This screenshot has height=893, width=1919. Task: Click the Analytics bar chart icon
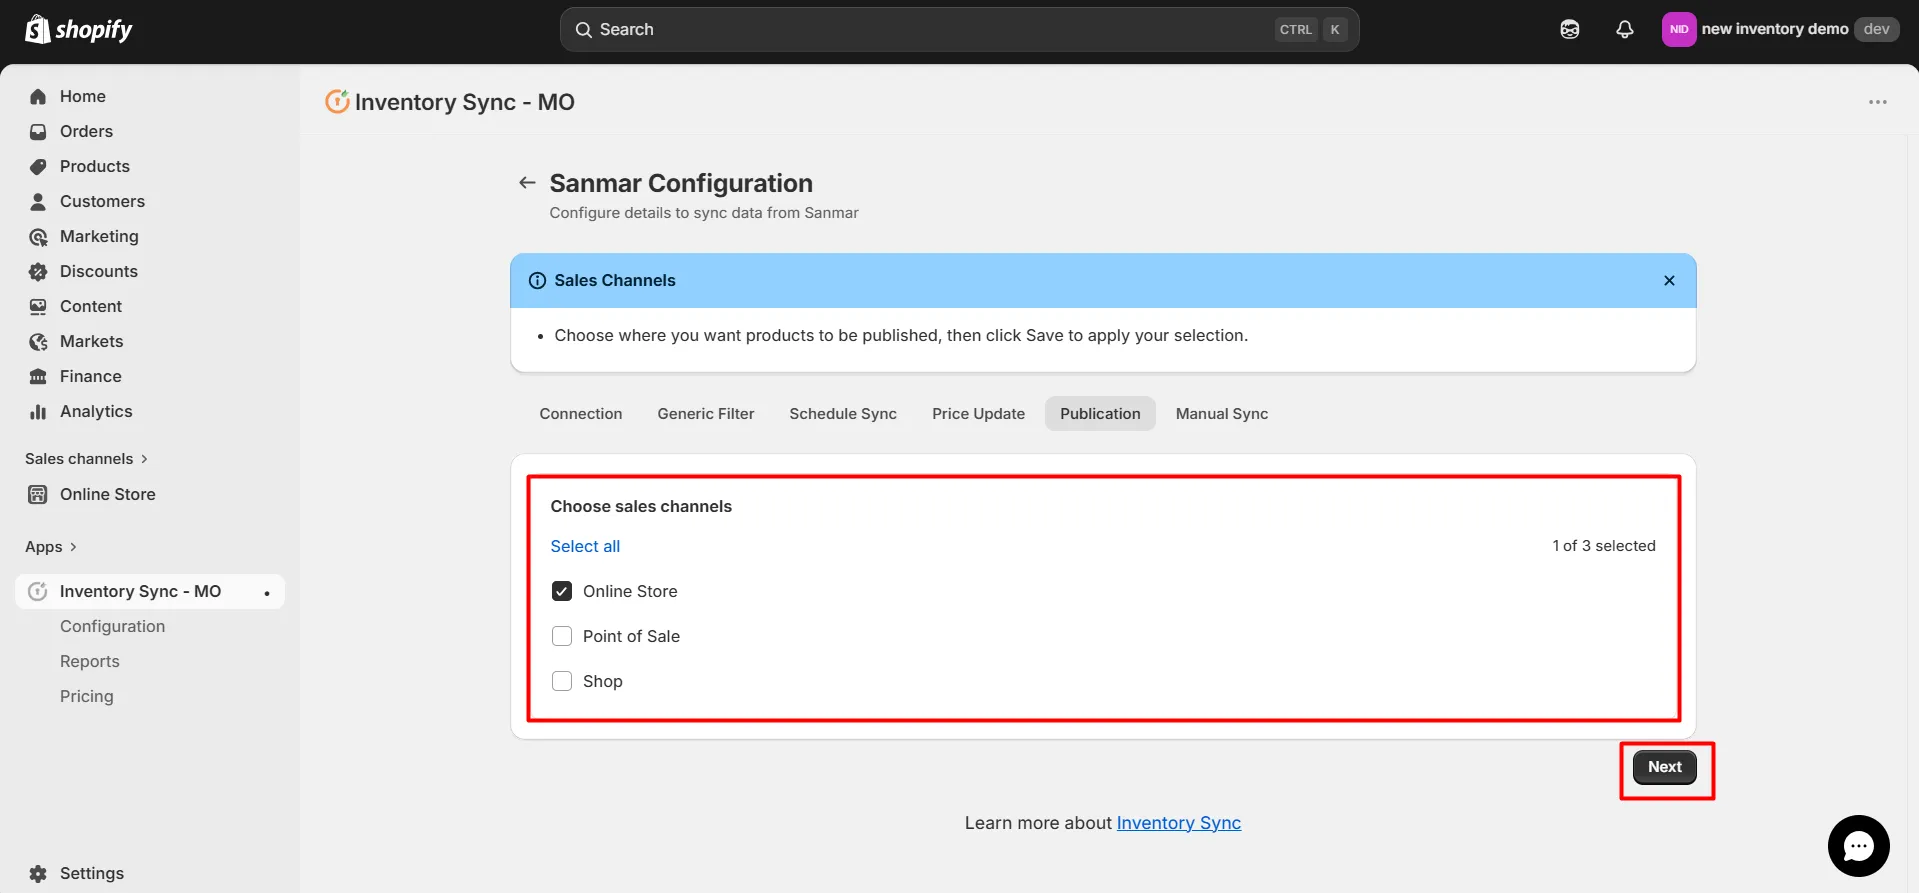[38, 412]
